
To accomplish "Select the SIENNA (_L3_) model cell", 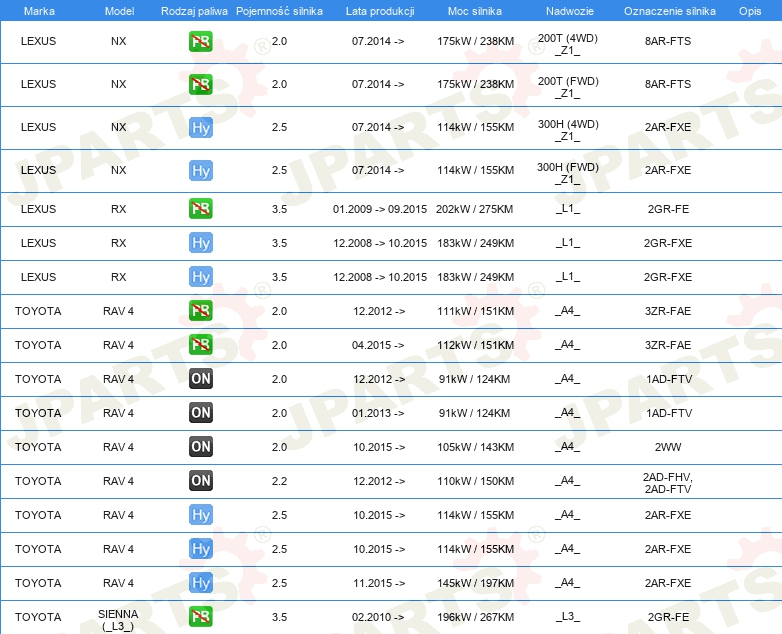I will [118, 619].
